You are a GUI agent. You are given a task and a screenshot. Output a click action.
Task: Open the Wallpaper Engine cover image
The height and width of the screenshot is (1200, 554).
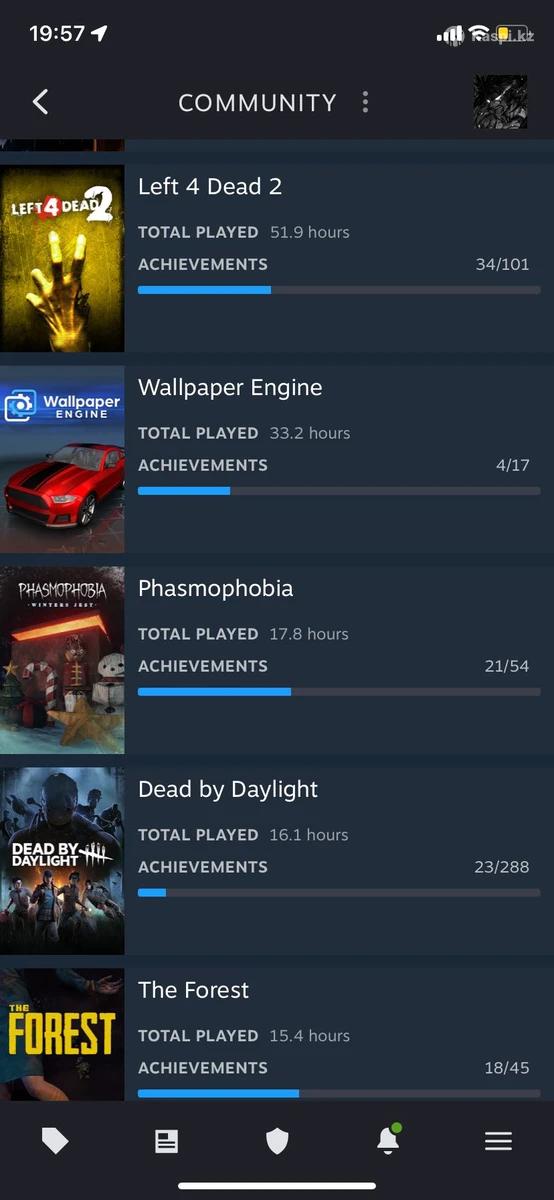click(x=62, y=459)
